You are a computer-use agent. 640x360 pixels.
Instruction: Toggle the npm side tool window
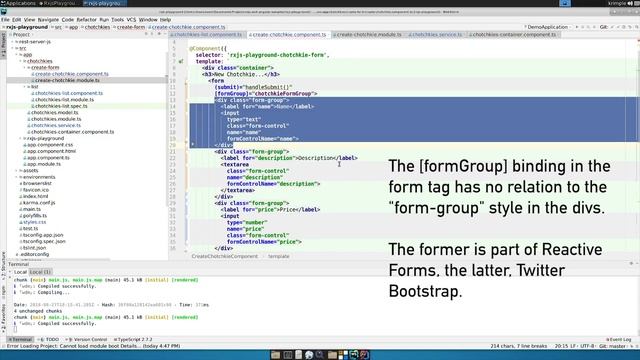pyautogui.click(x=3, y=291)
